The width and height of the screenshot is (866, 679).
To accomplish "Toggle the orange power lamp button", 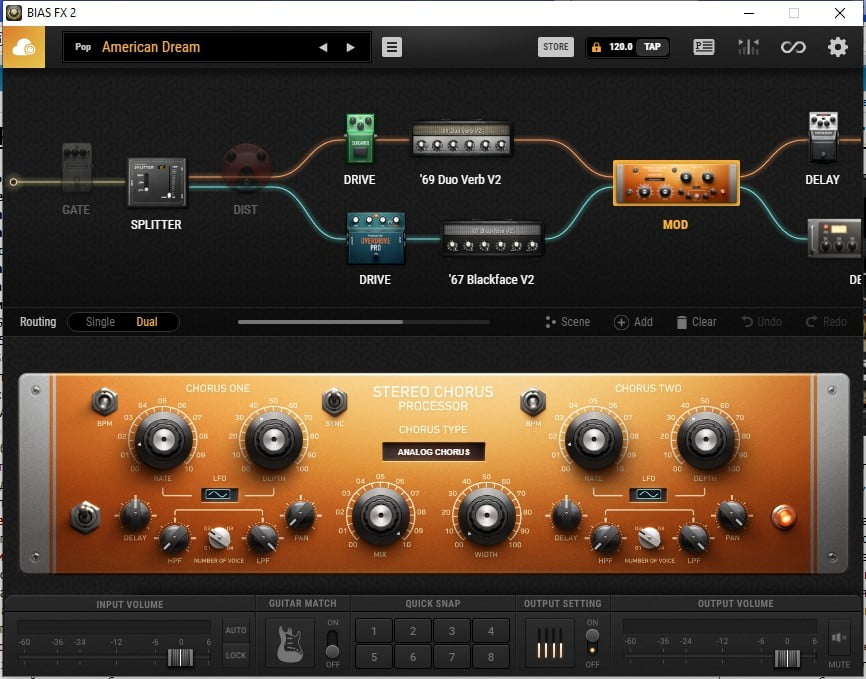I will point(783,518).
